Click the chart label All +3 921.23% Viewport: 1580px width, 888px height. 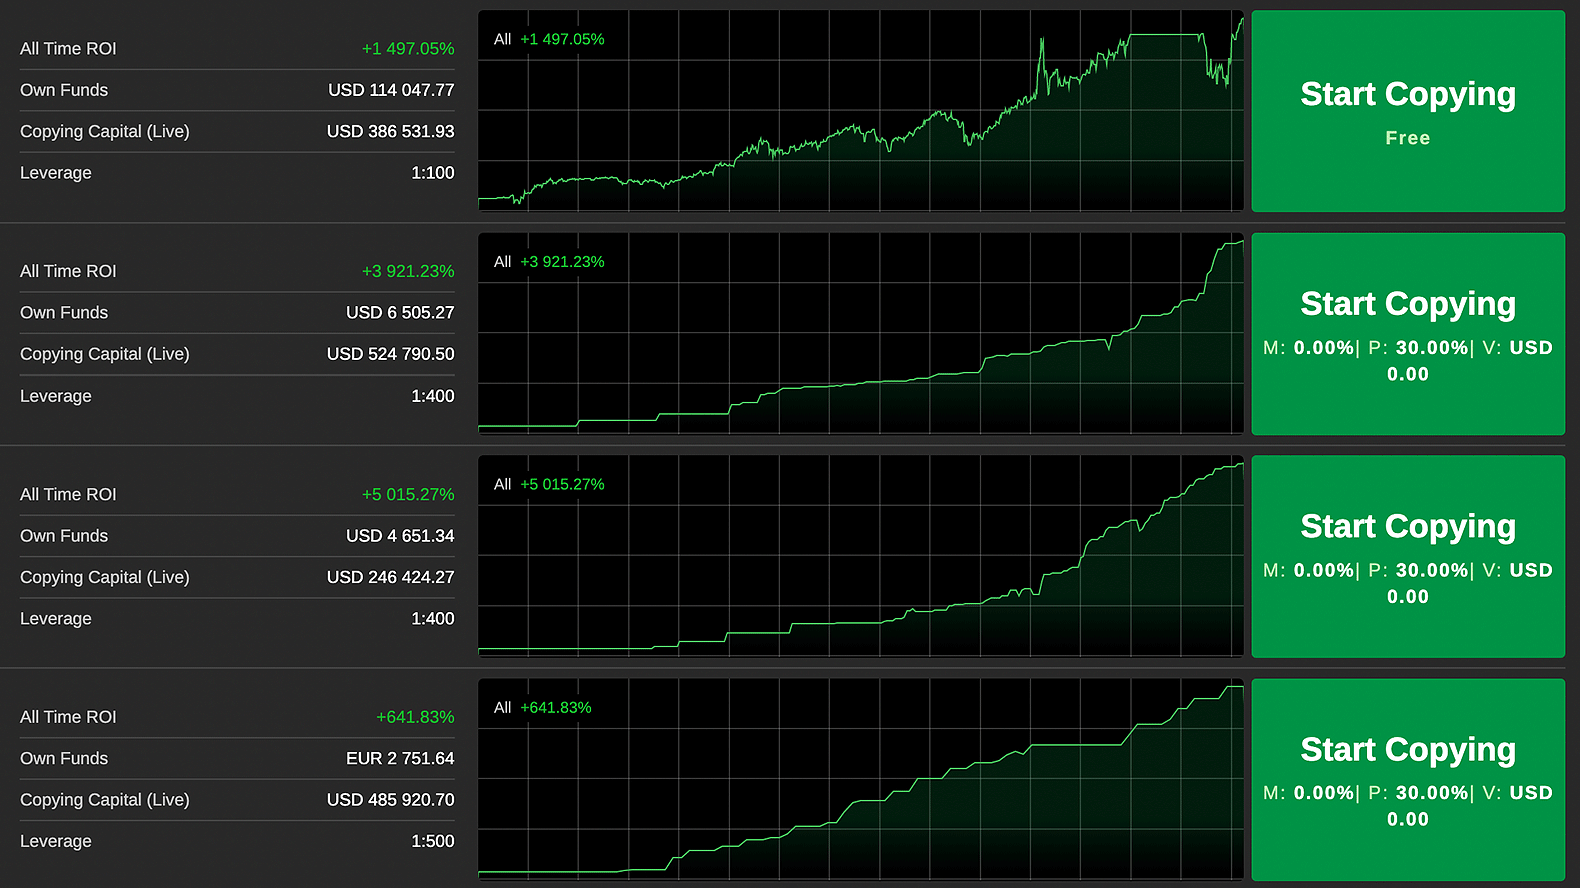[549, 262]
